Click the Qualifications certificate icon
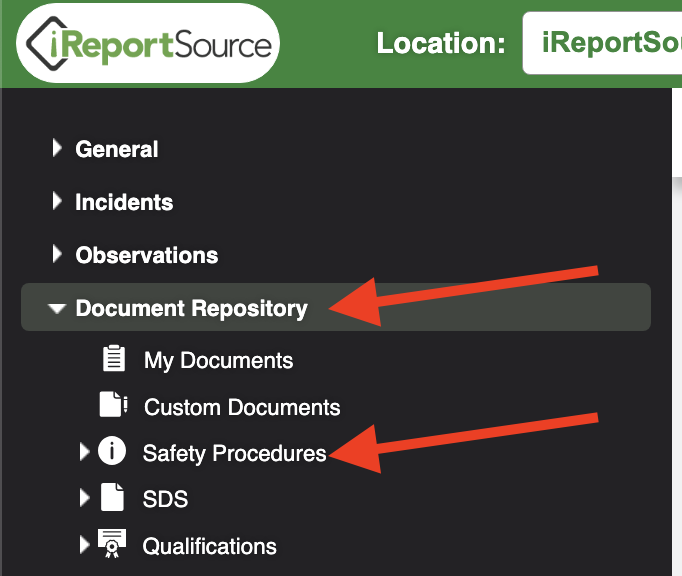The image size is (682, 576). (112, 544)
